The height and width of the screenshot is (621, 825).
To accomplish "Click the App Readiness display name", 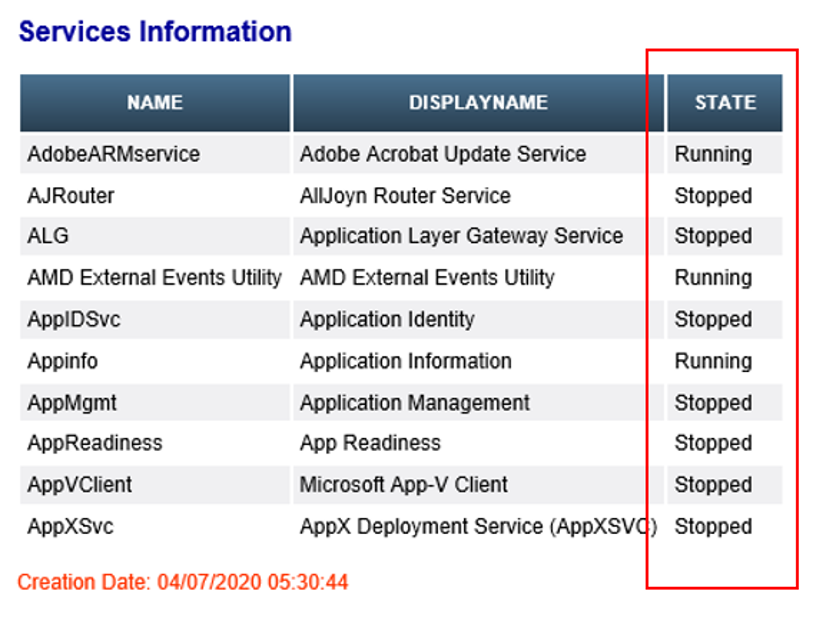I will (478, 443).
